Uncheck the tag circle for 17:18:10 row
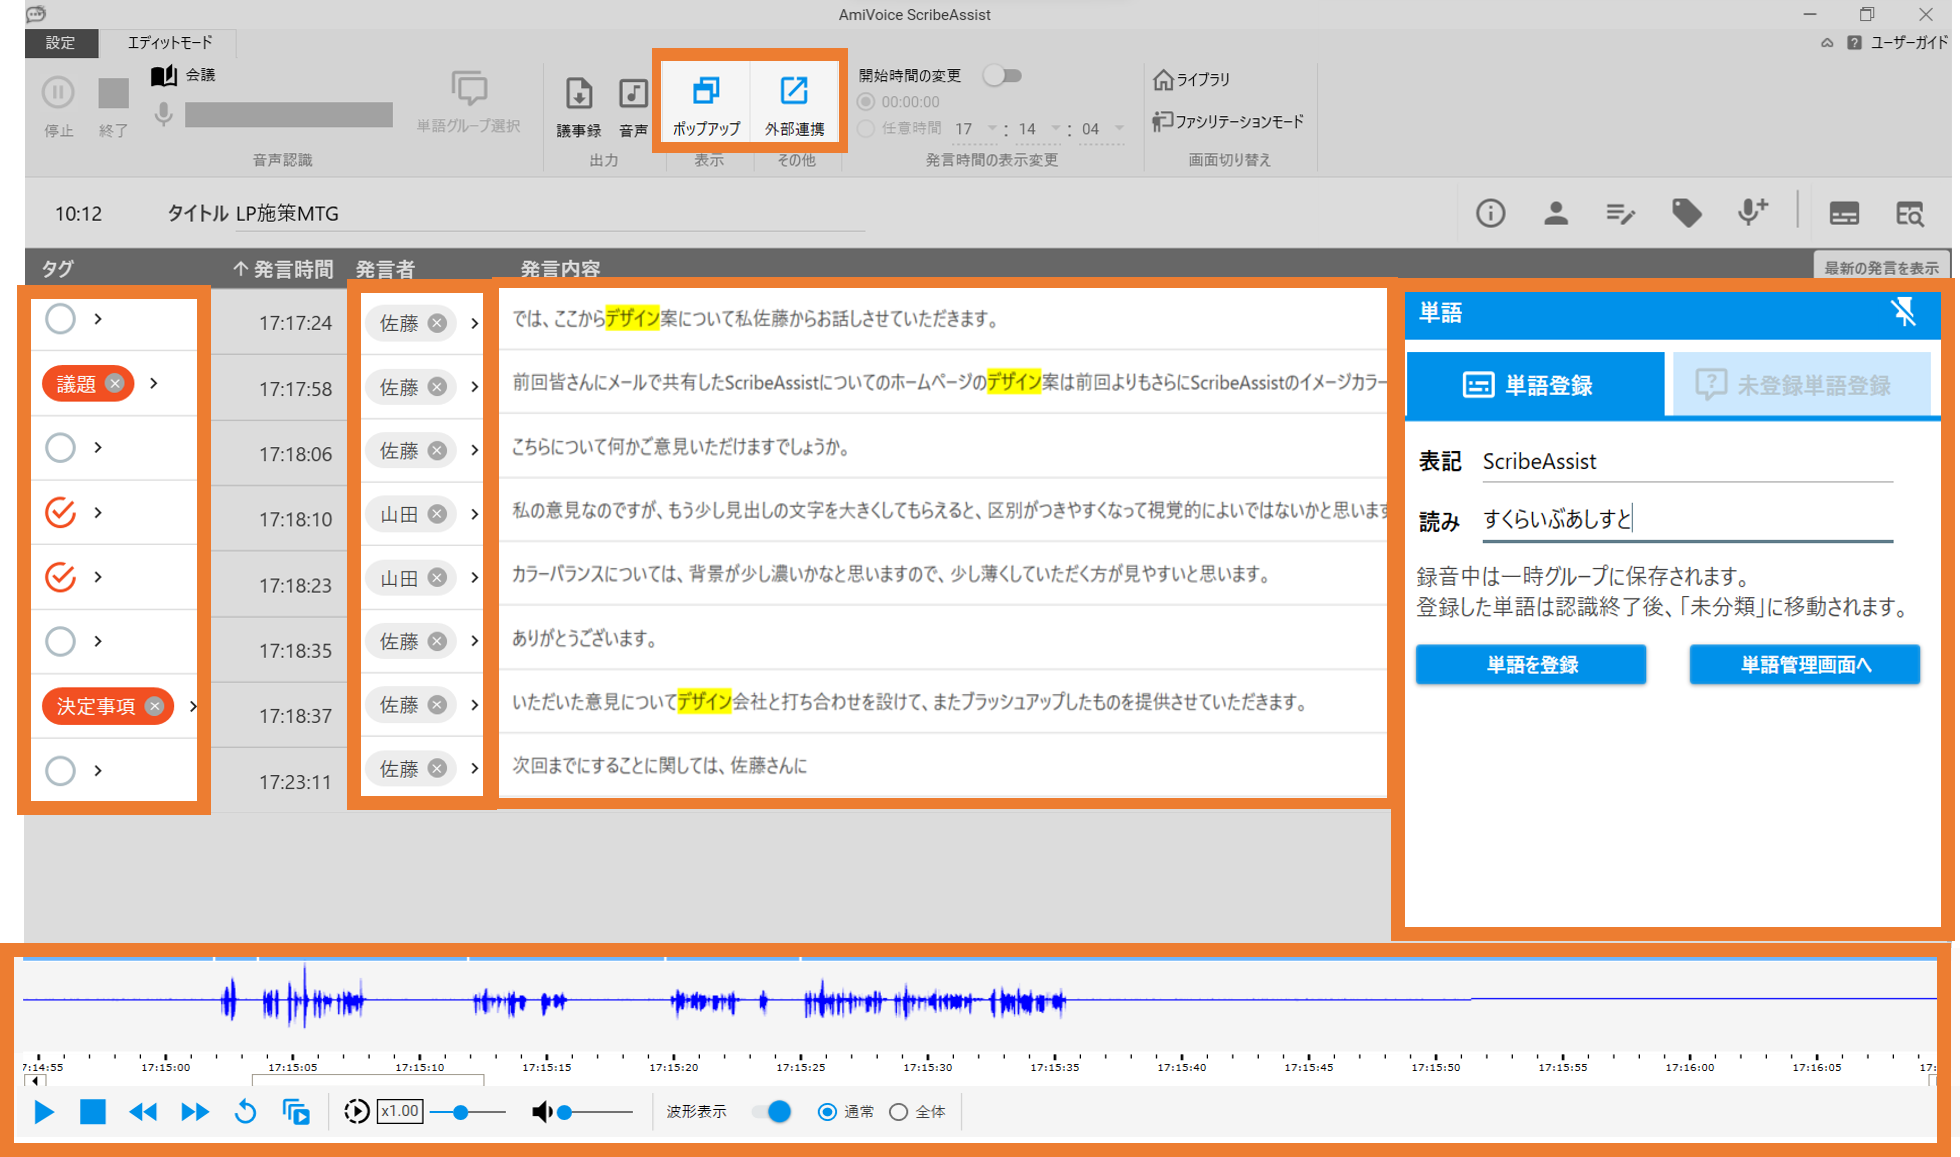 tap(60, 512)
